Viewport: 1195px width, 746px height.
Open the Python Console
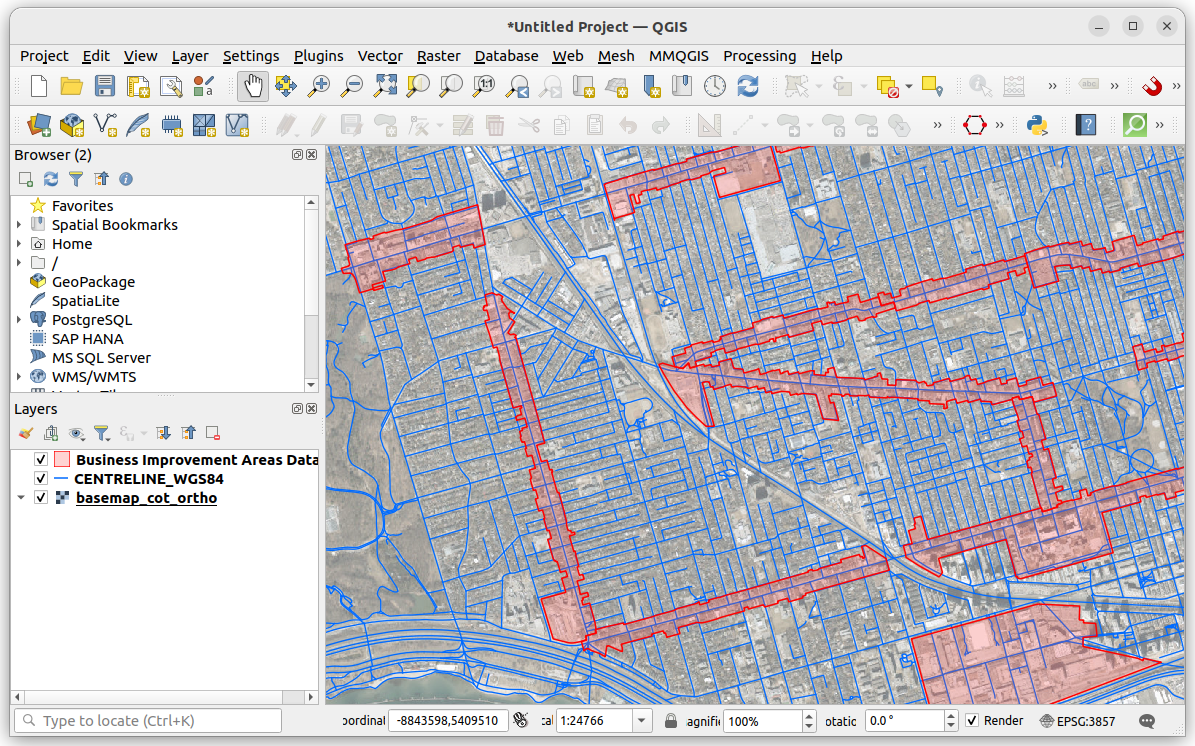click(1037, 125)
